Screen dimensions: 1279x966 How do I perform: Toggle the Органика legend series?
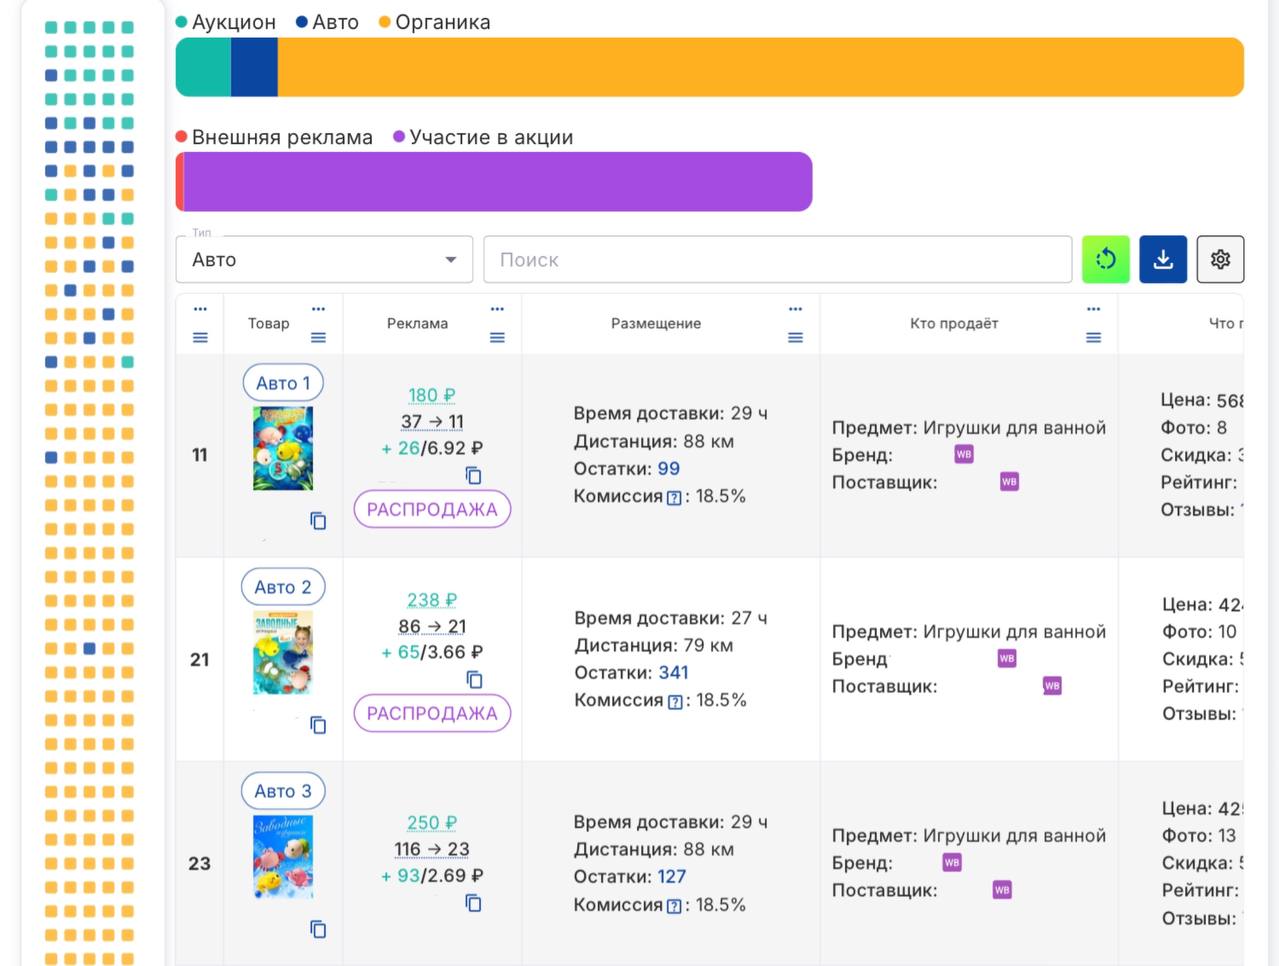pos(434,22)
